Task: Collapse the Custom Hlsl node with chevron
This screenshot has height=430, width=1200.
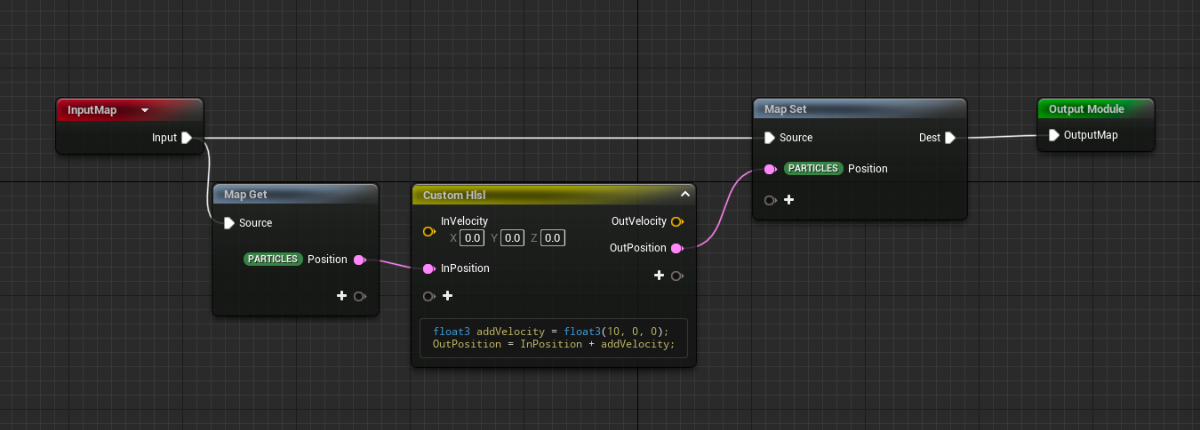Action: pyautogui.click(x=685, y=194)
